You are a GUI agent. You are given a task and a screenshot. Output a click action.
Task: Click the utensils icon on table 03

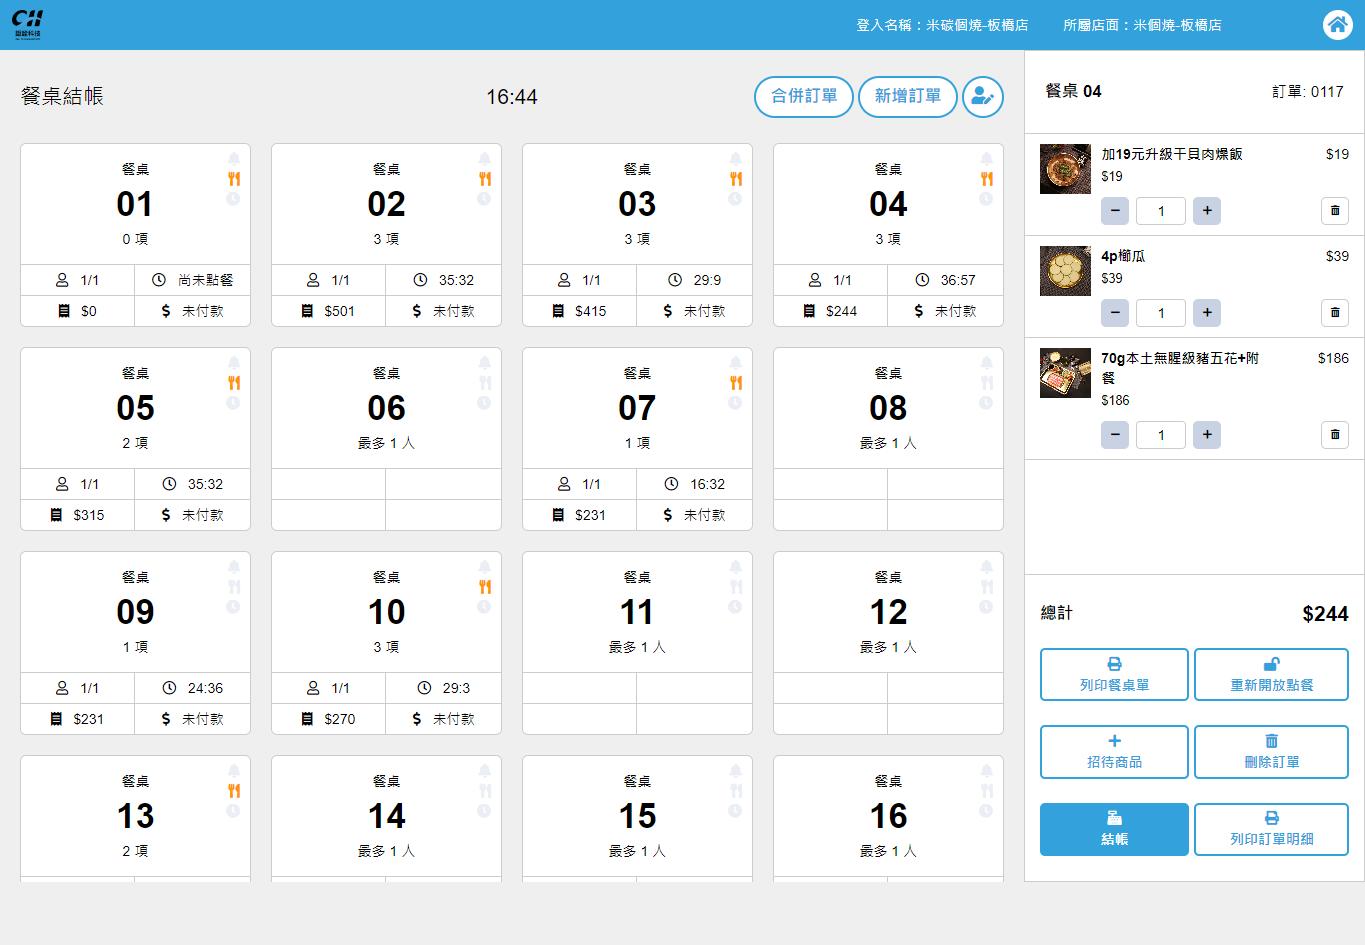735,179
